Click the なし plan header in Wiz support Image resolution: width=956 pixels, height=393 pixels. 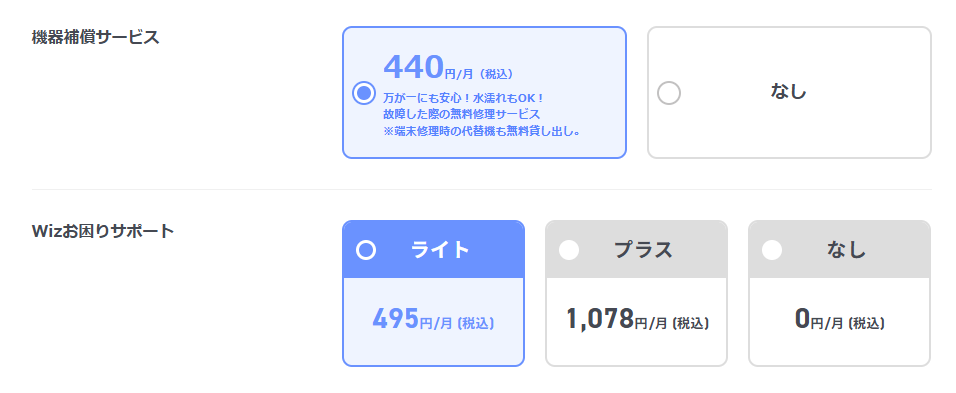[840, 250]
